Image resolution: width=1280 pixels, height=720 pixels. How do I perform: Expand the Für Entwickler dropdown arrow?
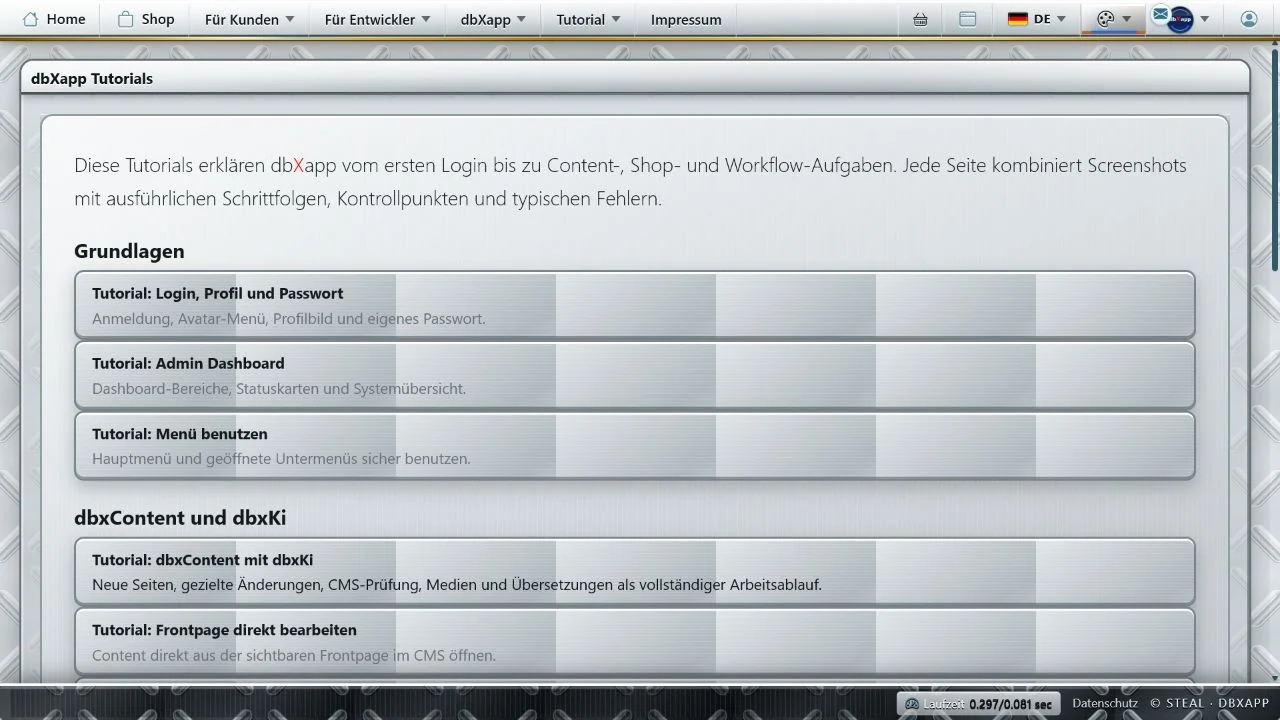425,19
